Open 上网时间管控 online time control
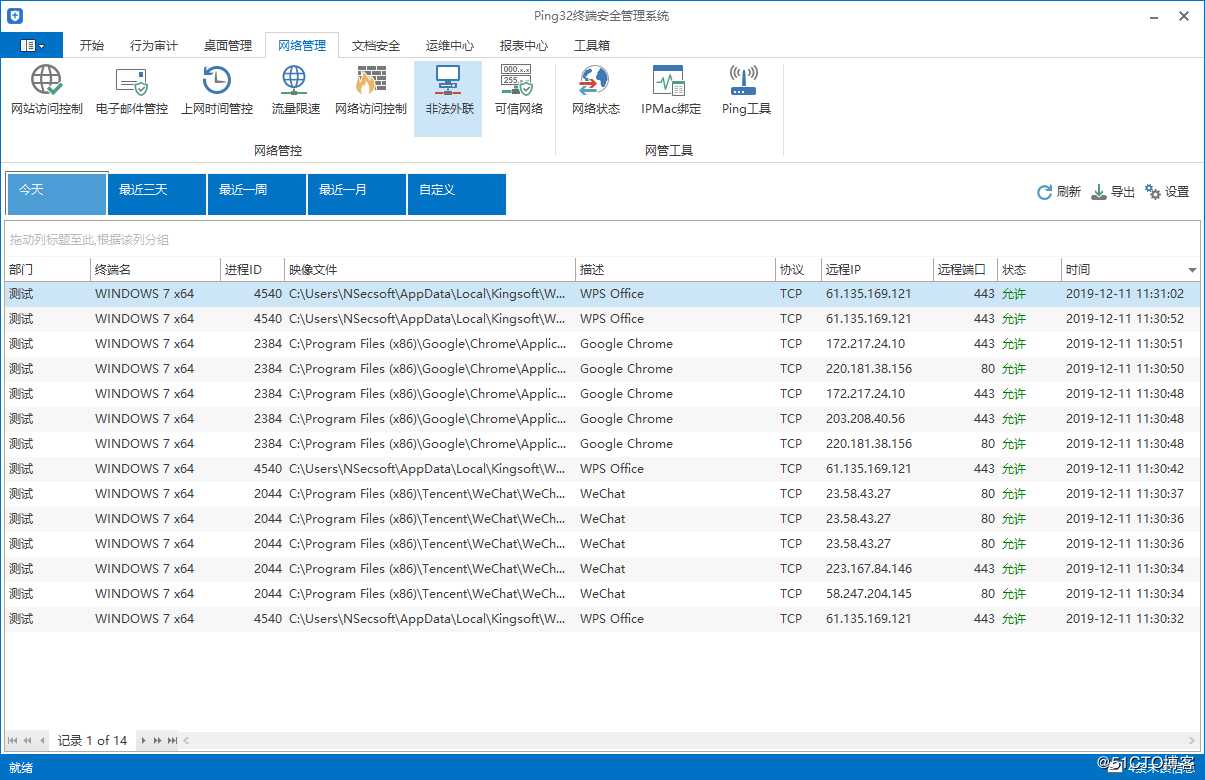The height and width of the screenshot is (780, 1205). point(217,93)
